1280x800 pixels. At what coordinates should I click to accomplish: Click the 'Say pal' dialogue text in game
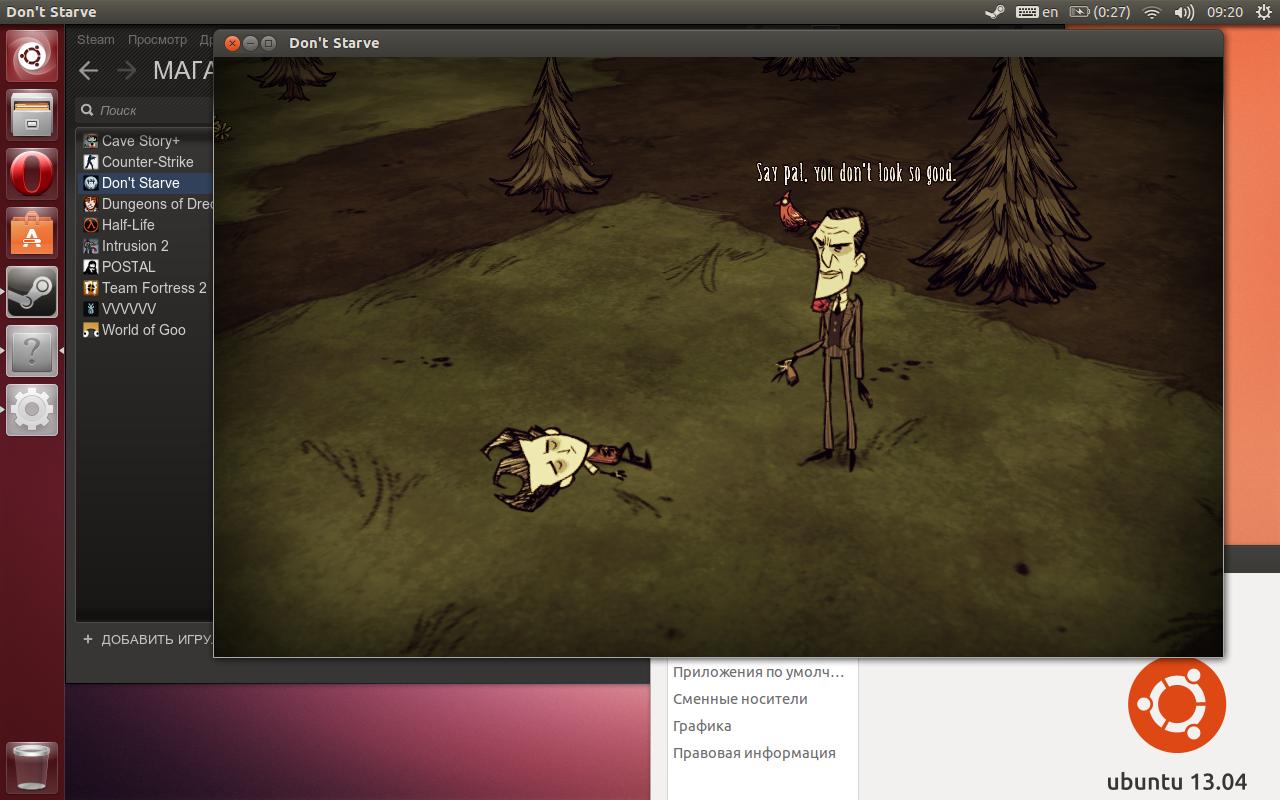pos(856,173)
